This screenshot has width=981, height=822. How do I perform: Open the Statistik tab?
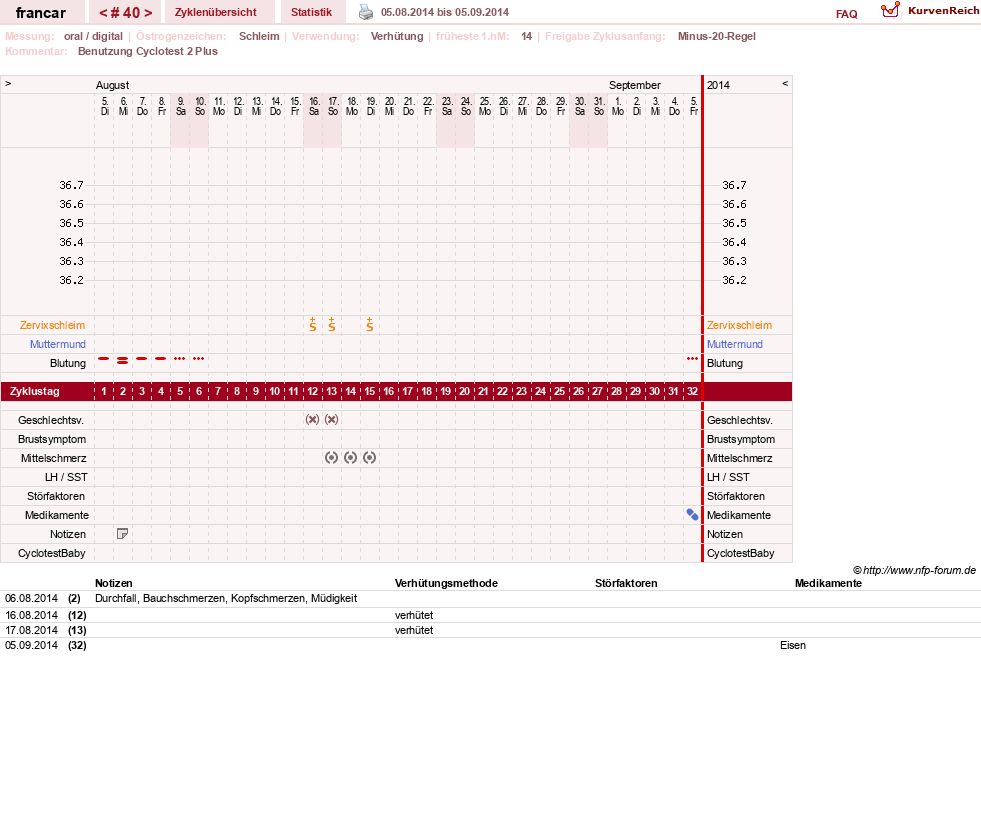coord(312,12)
